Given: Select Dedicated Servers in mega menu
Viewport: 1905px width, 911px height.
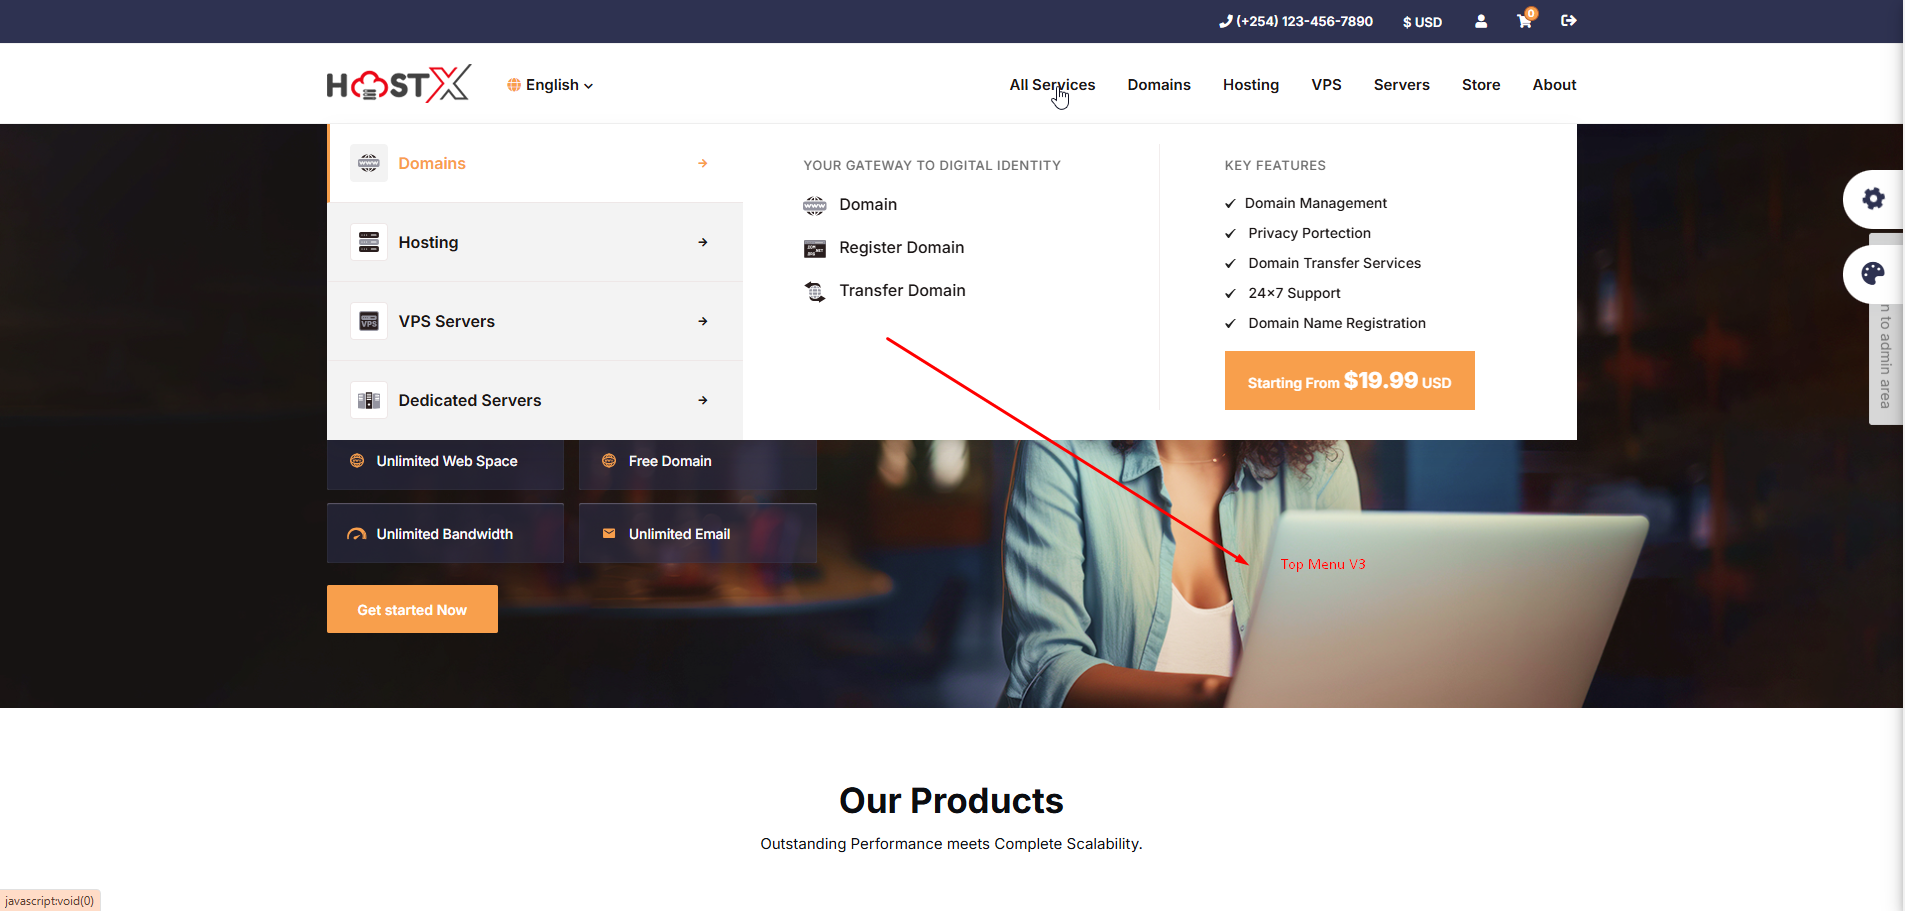Looking at the screenshot, I should 469,400.
